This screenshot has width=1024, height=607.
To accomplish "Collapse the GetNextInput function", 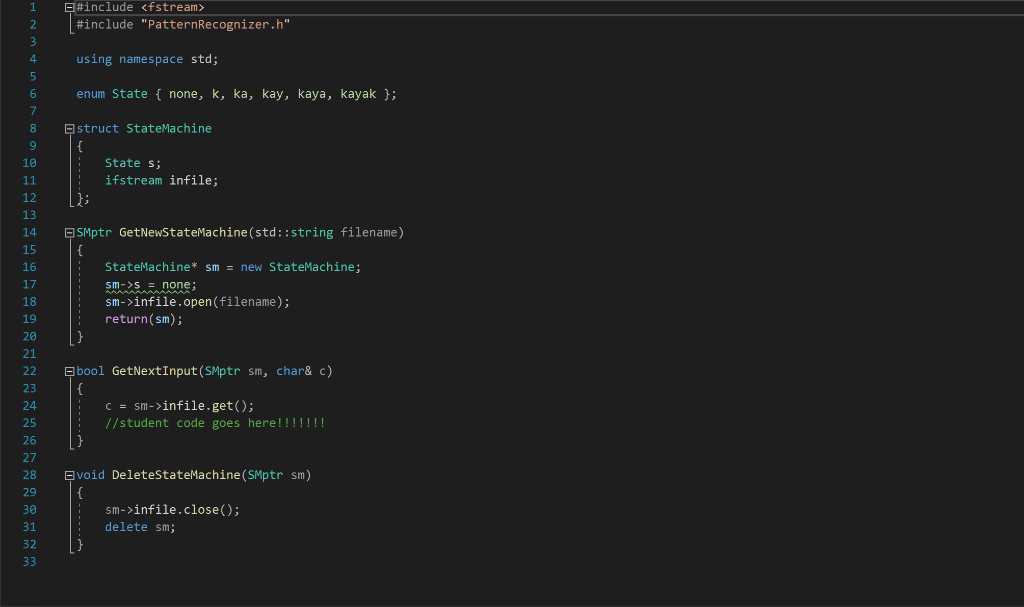I will pyautogui.click(x=69, y=372).
